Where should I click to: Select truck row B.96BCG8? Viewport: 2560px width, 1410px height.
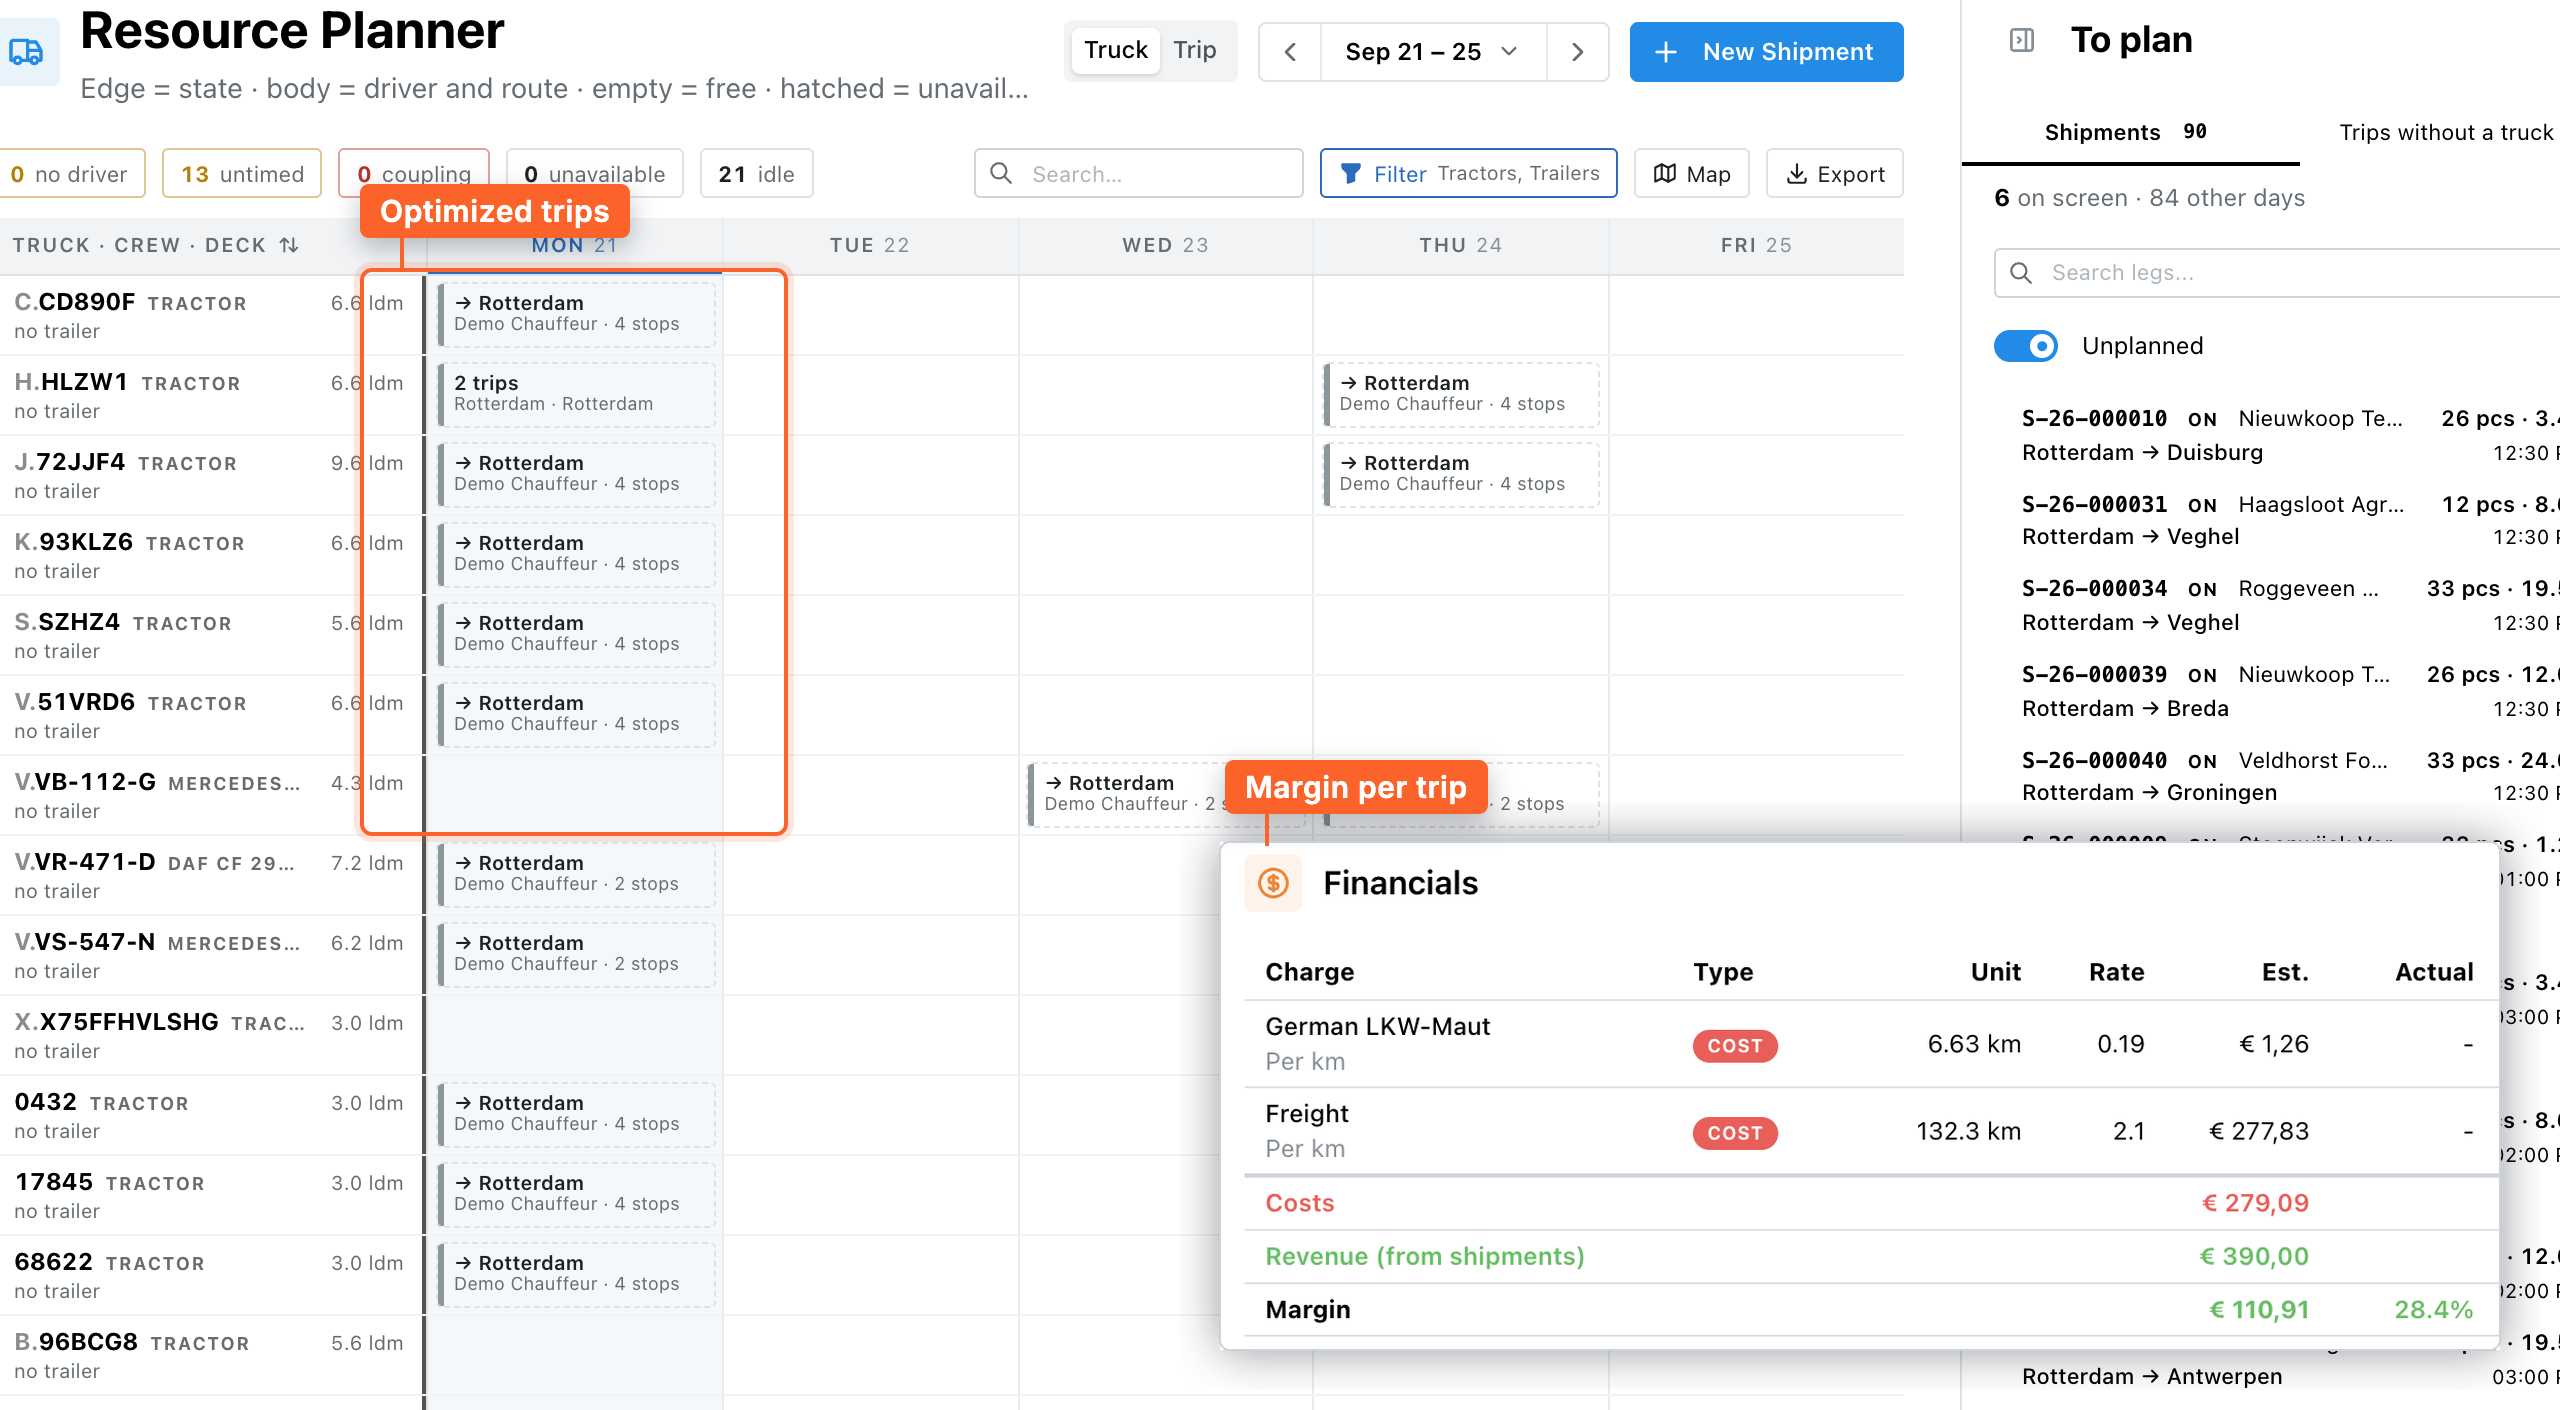point(210,1355)
